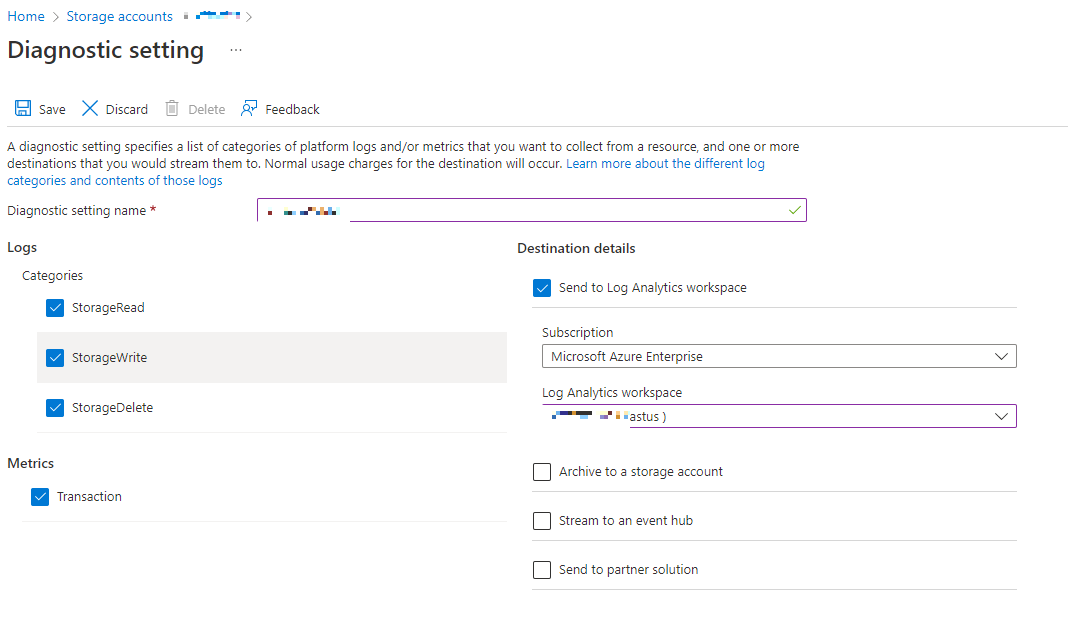Screen dimensions: 1068x639
Task: Expand the Log Analytics workspace dropdown
Action: (779, 416)
